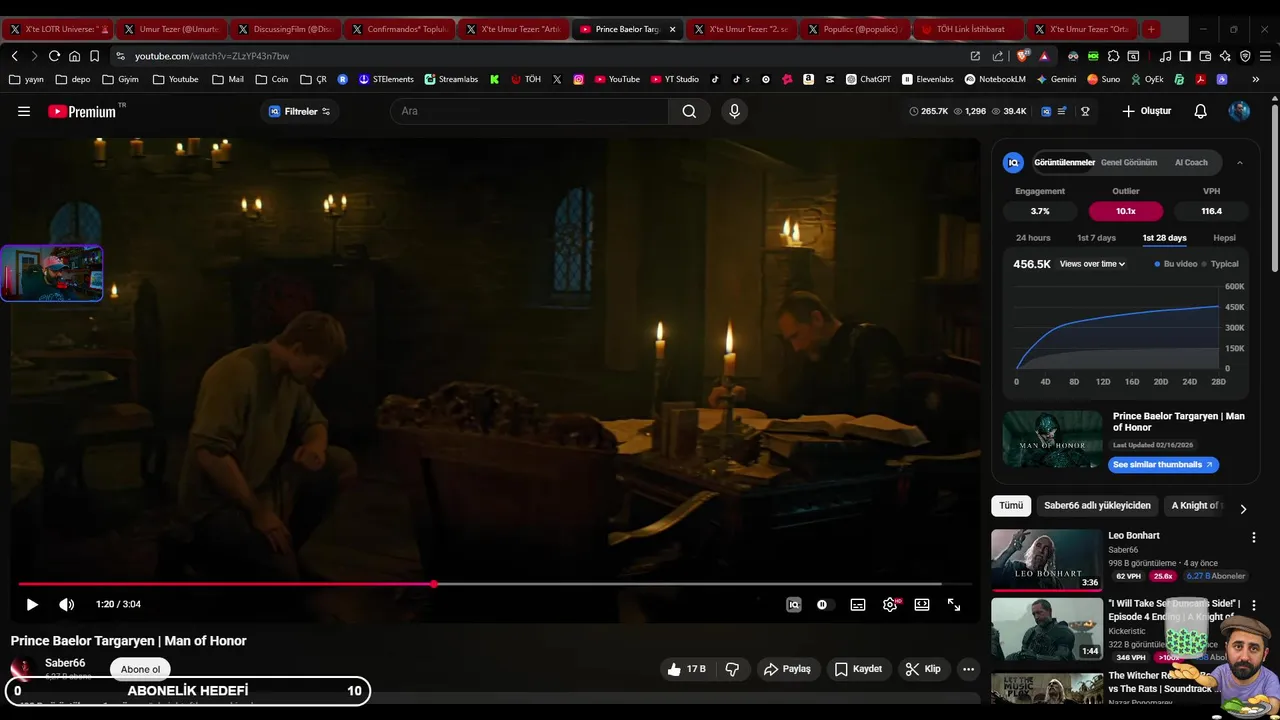Switch to Genel Görünüm tab
1280x720 pixels.
click(1129, 162)
